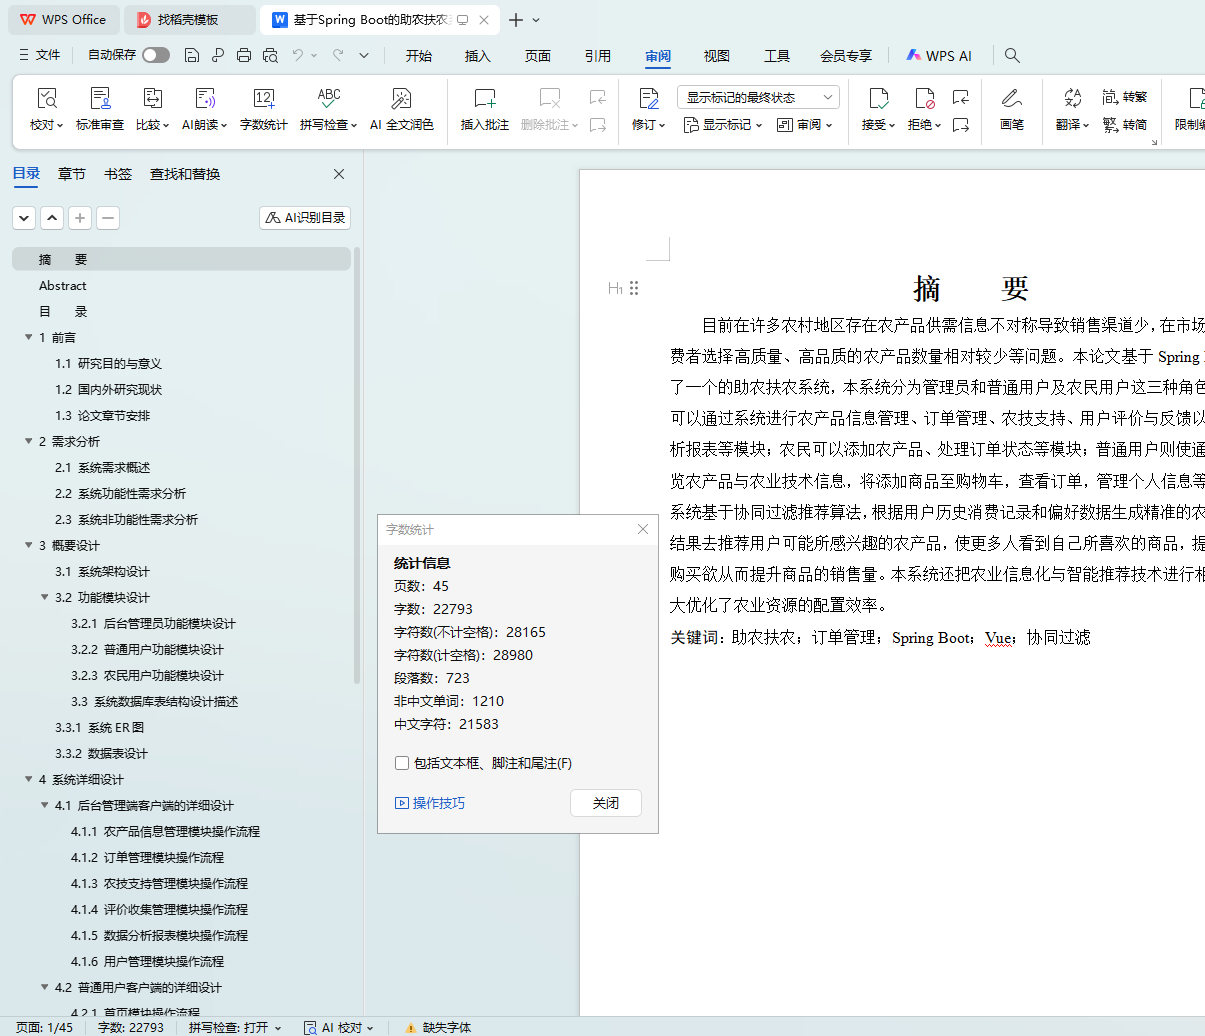Viewport: 1205px width, 1036px height.
Task: Open the 书签 tab in sidebar
Action: (118, 174)
